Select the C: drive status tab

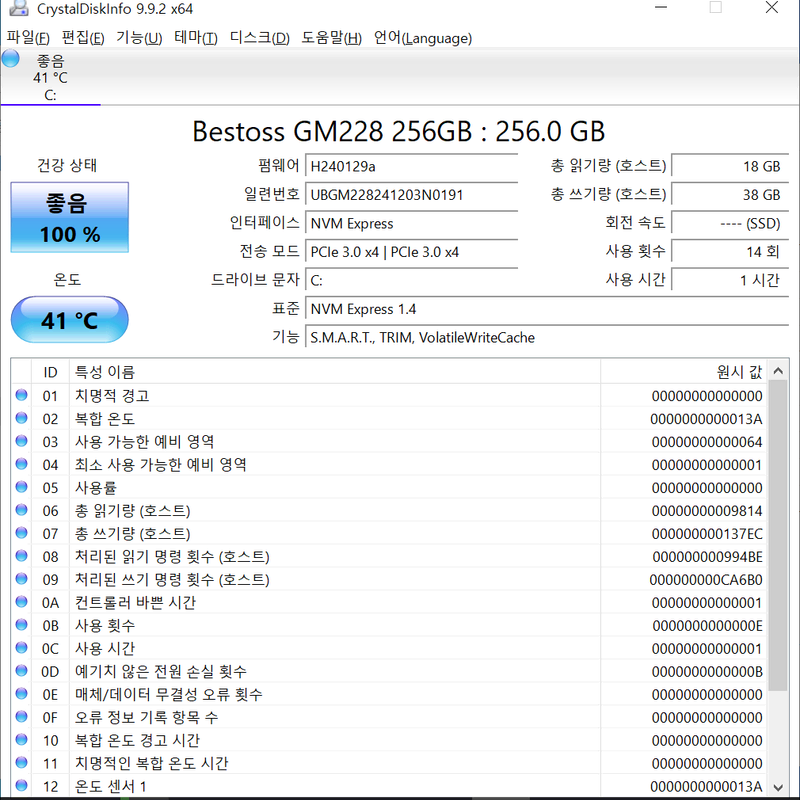(51, 77)
